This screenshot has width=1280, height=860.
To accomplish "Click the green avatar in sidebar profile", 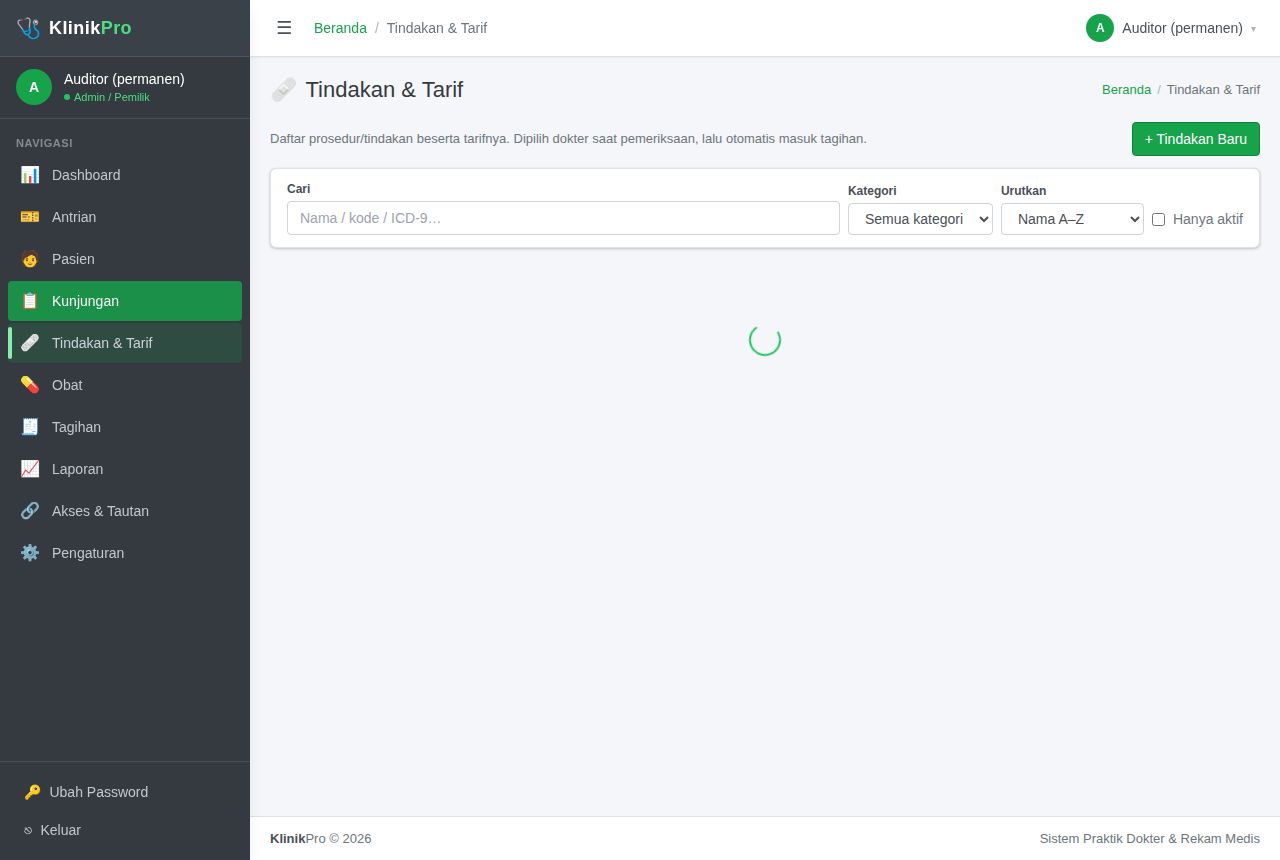I will 34,87.
